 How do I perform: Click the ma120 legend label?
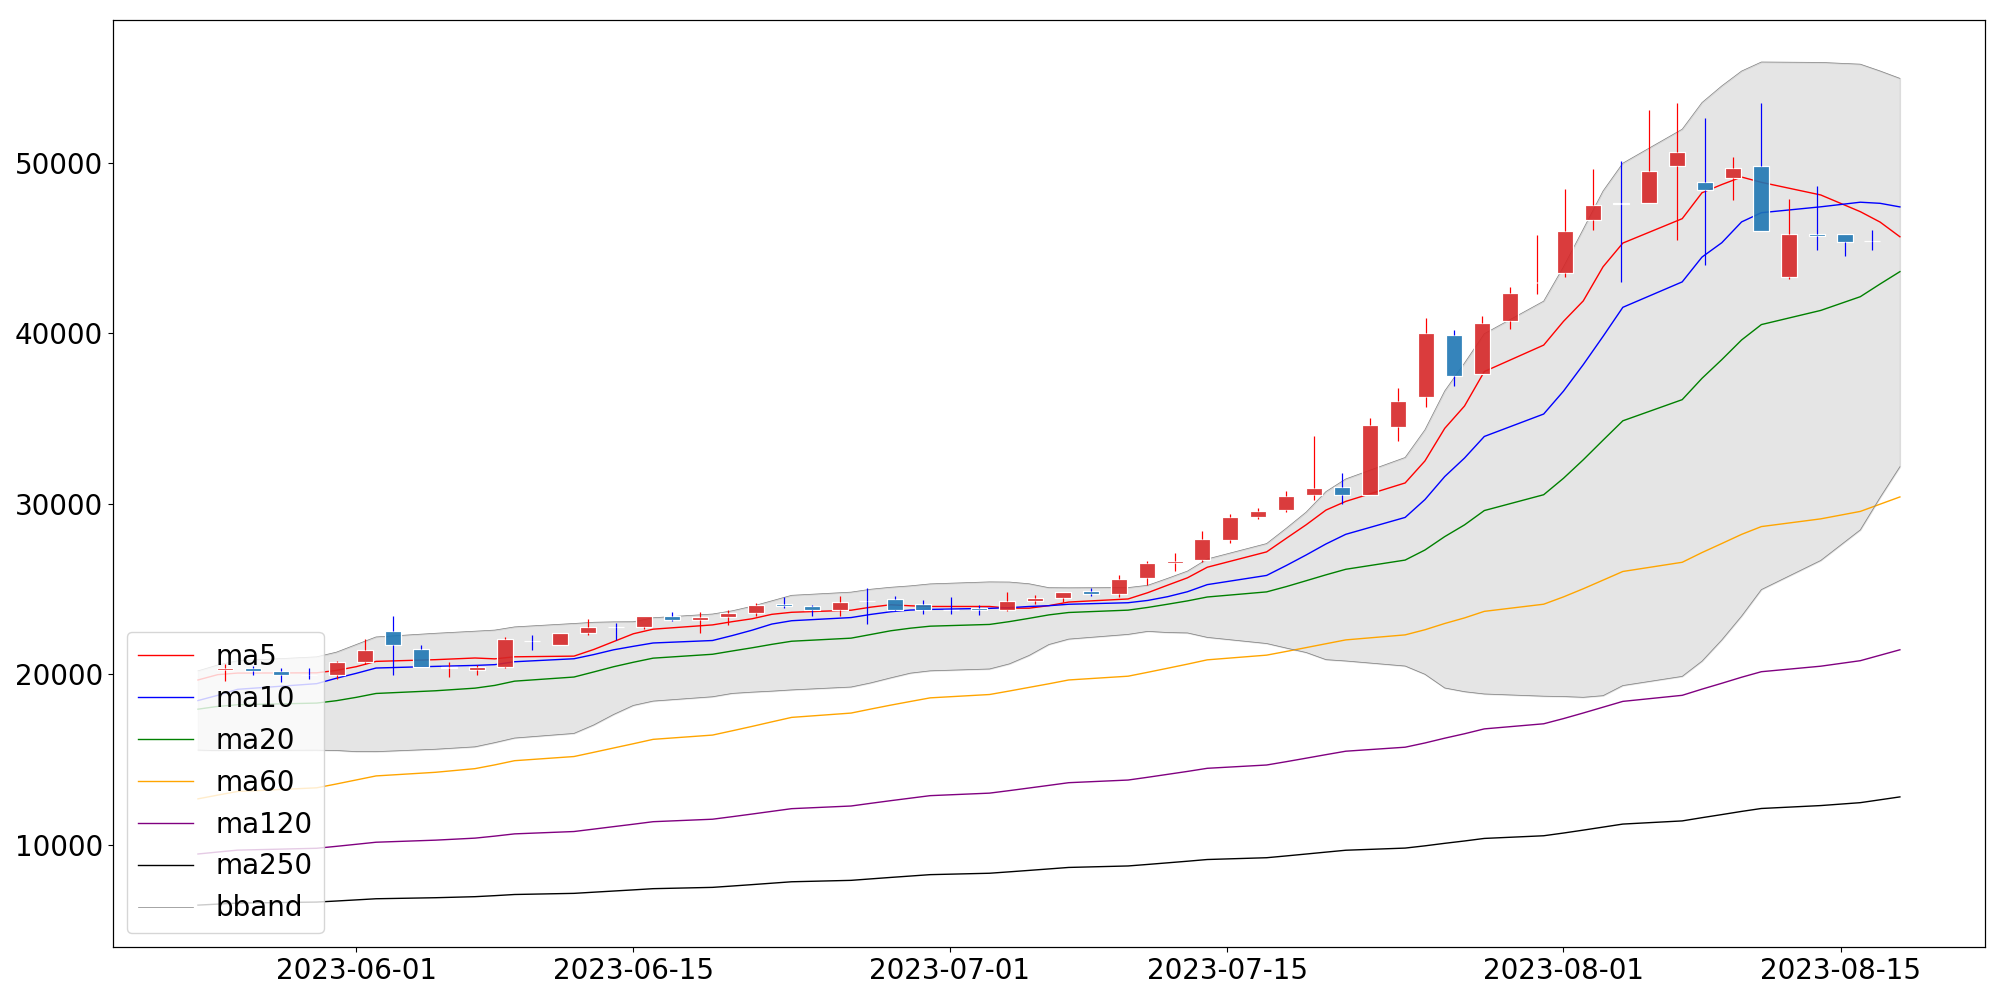(264, 823)
